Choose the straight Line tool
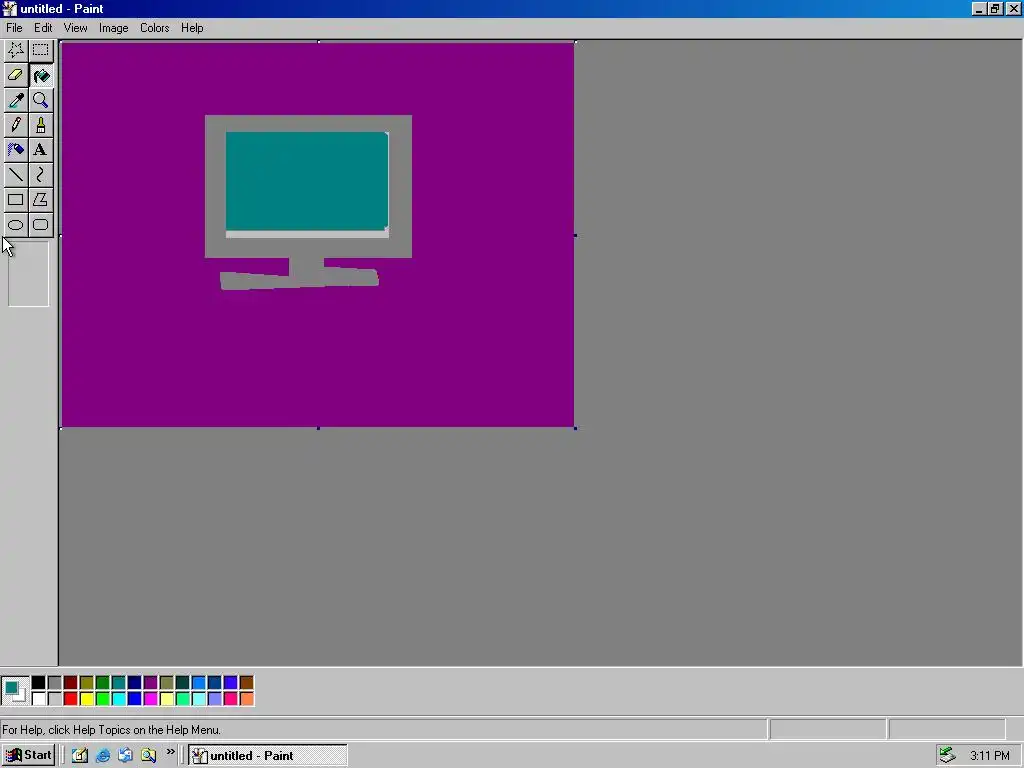Image resolution: width=1024 pixels, height=768 pixels. pyautogui.click(x=16, y=174)
